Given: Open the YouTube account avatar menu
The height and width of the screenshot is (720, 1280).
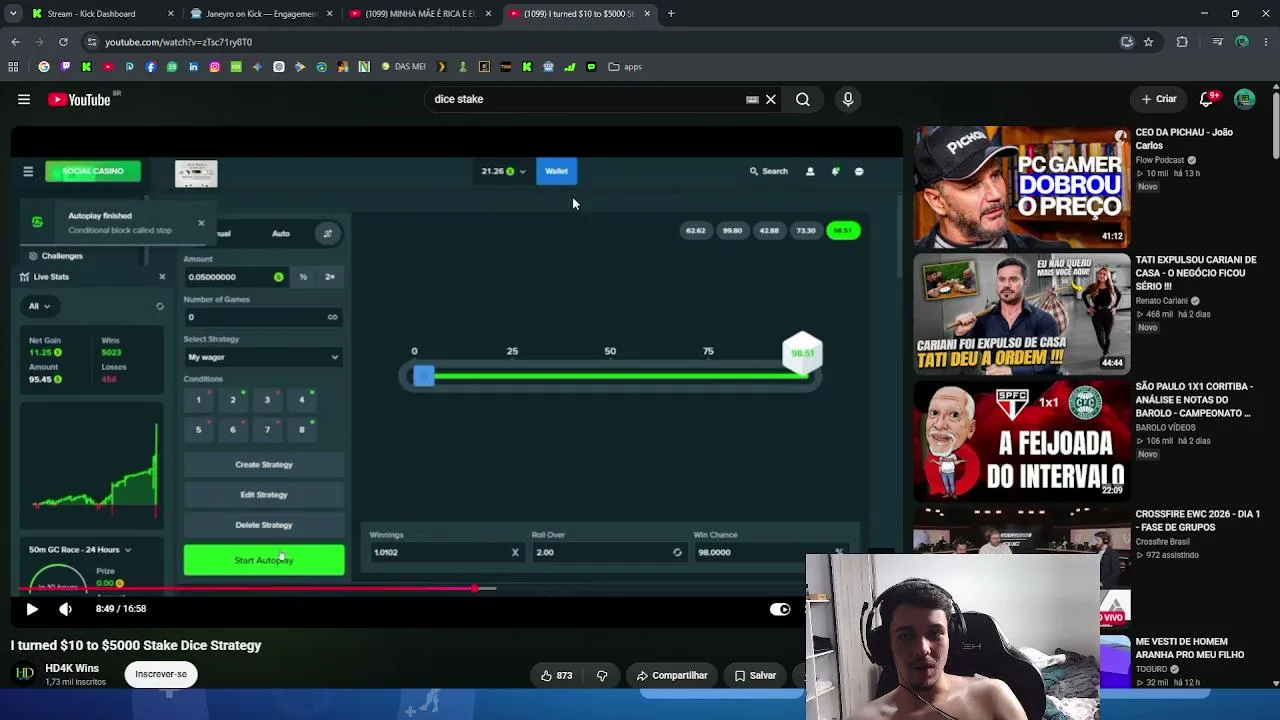Looking at the screenshot, I should (x=1245, y=99).
